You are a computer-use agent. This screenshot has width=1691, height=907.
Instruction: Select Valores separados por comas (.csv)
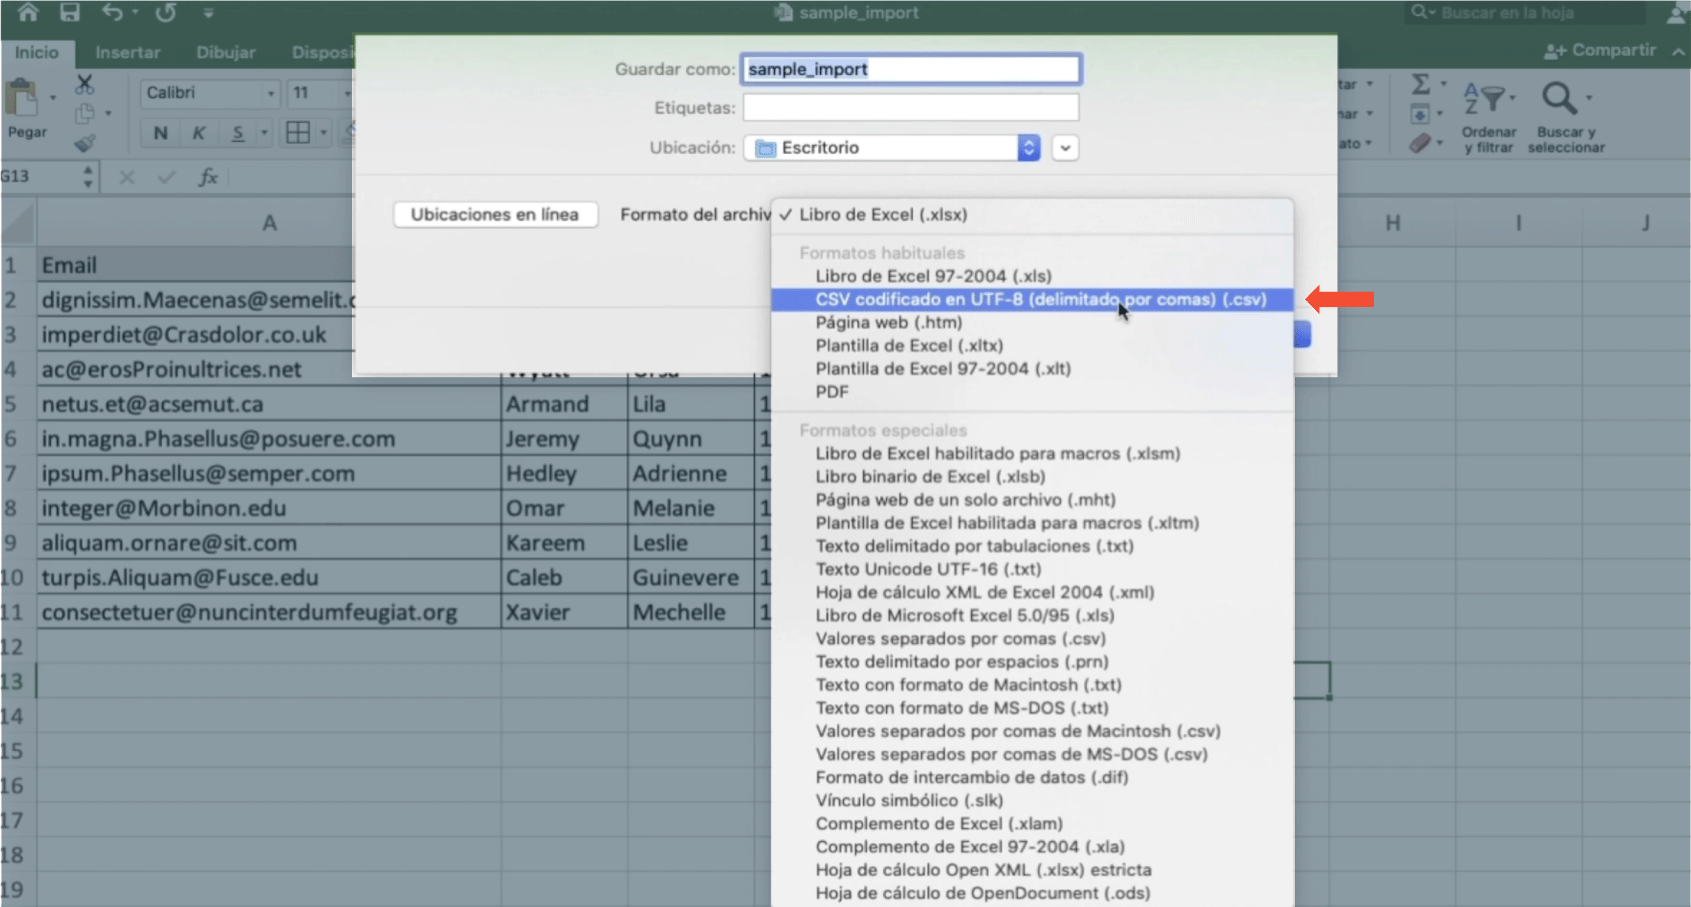pos(1032,638)
